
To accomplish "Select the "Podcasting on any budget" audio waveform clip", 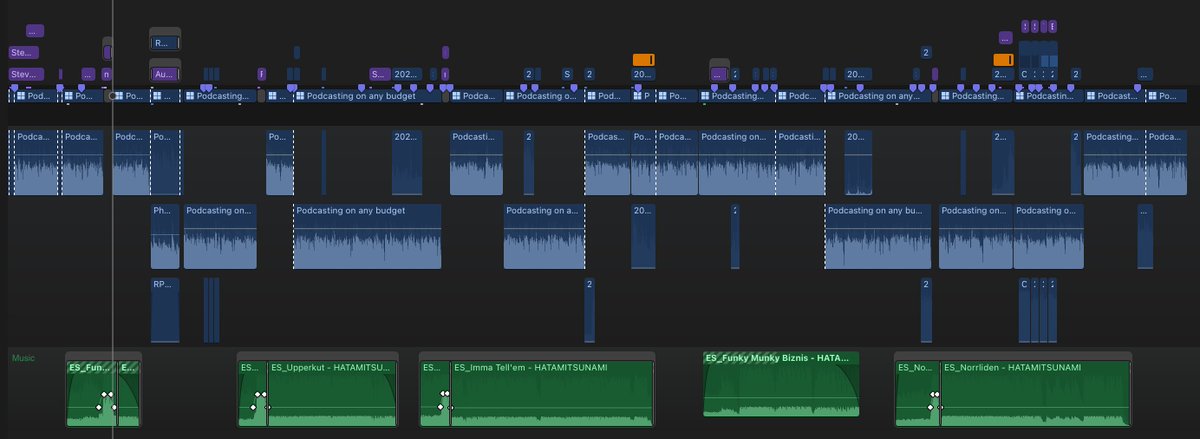I will [x=367, y=236].
